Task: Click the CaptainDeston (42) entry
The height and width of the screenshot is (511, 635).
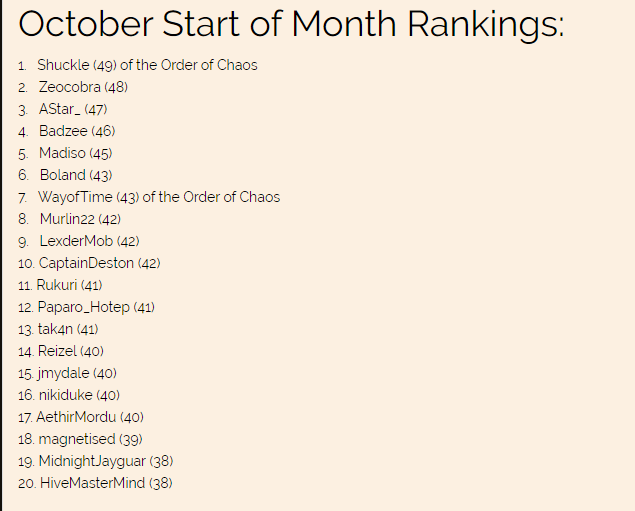Action: [x=99, y=263]
